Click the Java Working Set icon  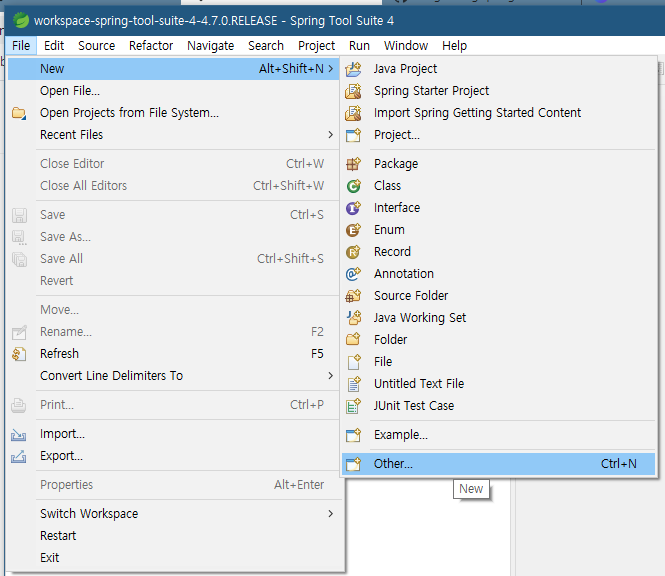point(353,318)
